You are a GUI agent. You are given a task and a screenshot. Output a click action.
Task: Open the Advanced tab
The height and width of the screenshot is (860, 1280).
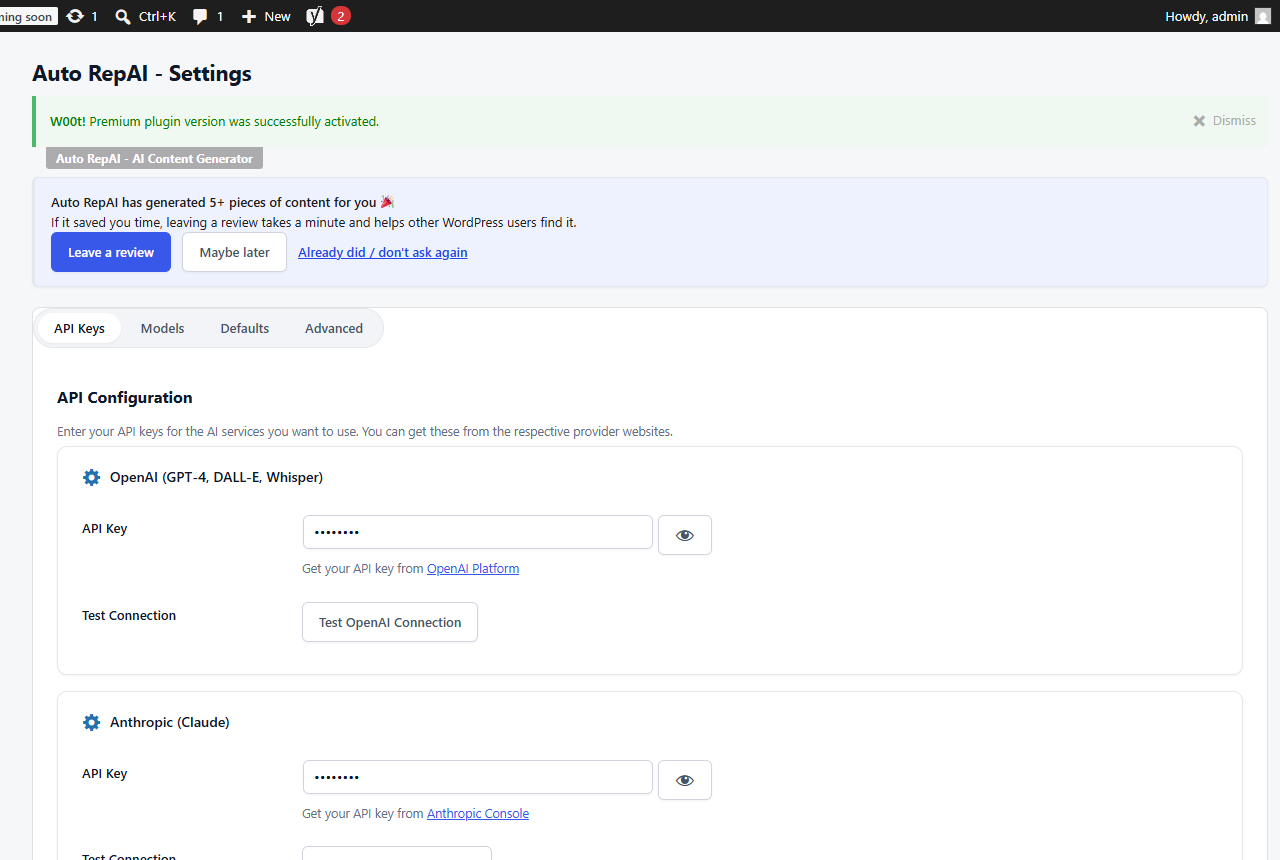[x=334, y=328]
